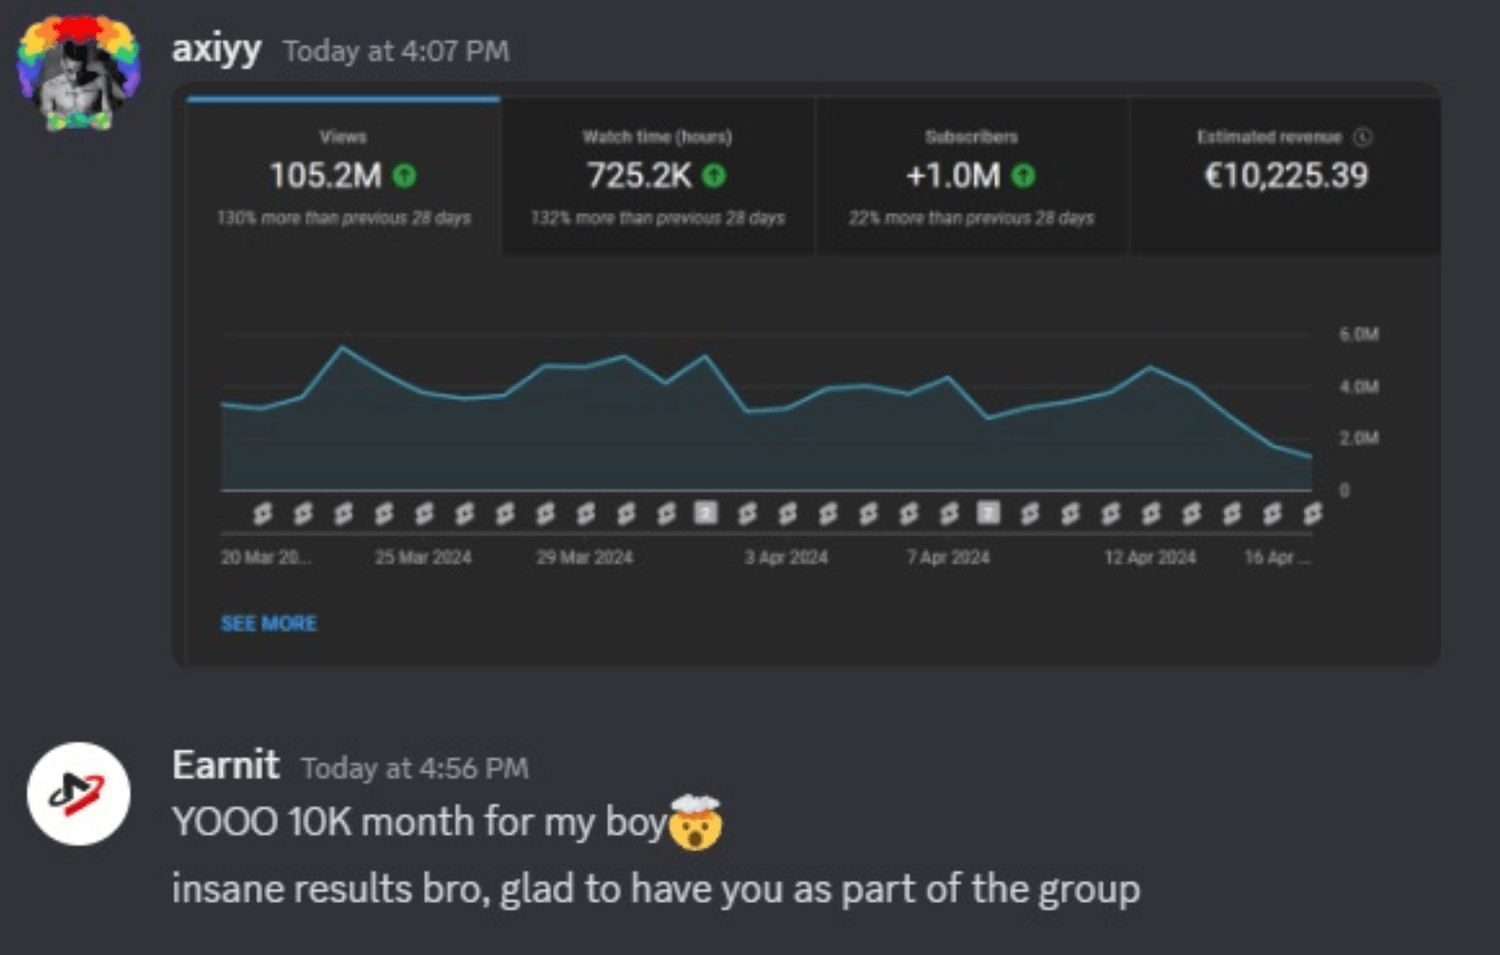Open Earnit's profile avatar
This screenshot has width=1500, height=955.
click(78, 793)
